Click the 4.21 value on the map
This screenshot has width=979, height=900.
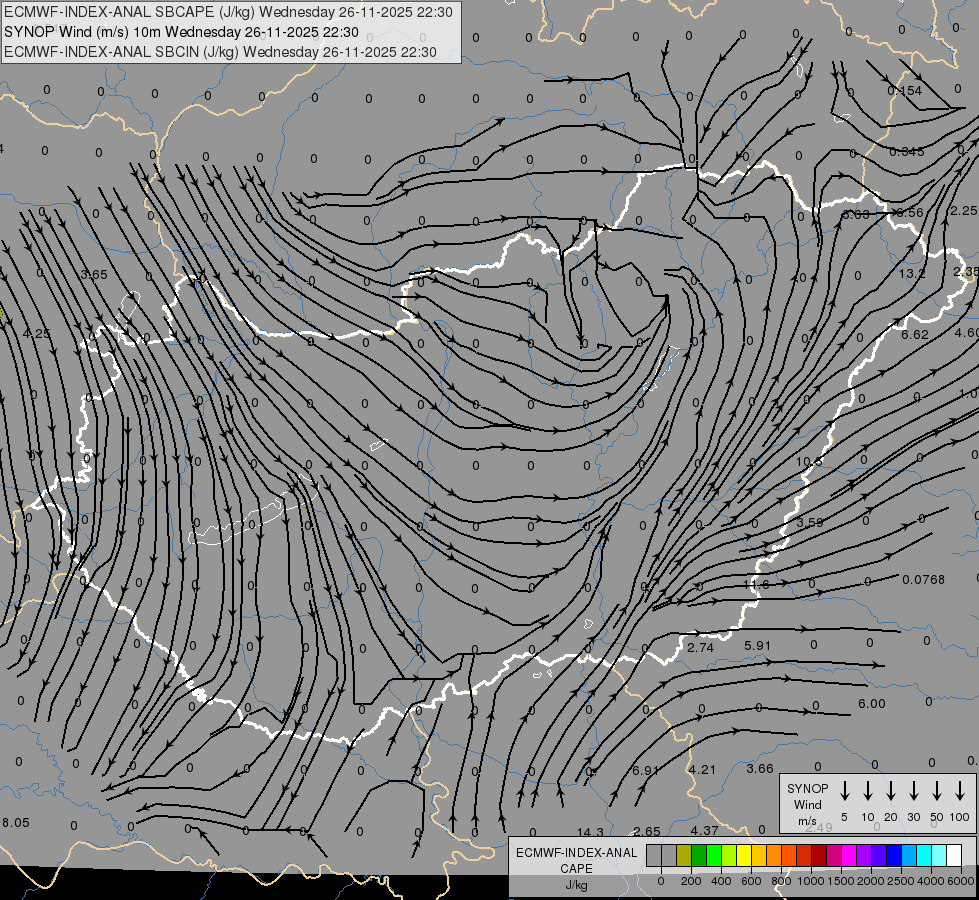[x=702, y=769]
